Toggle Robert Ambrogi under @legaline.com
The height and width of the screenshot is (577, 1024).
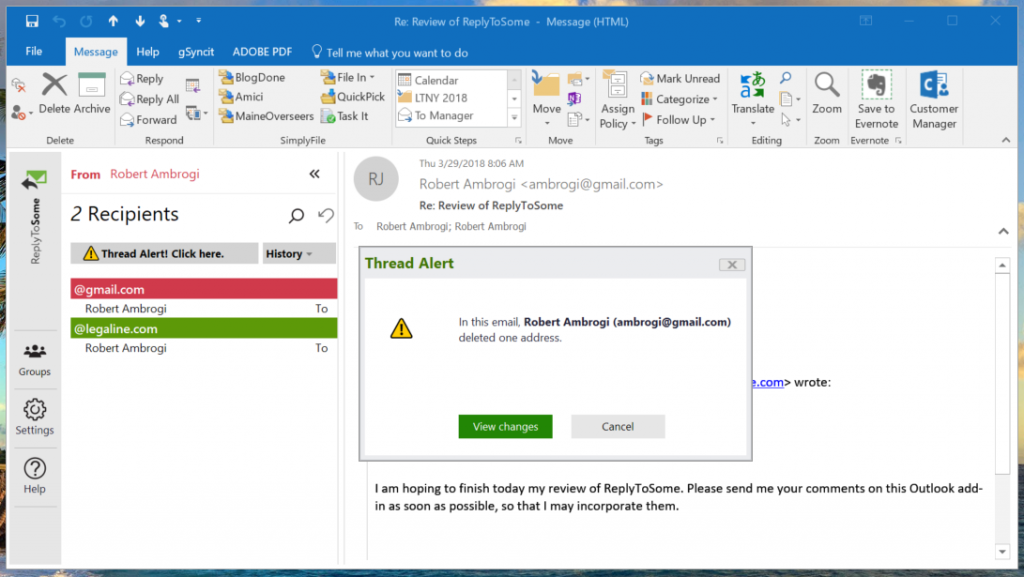coord(204,348)
